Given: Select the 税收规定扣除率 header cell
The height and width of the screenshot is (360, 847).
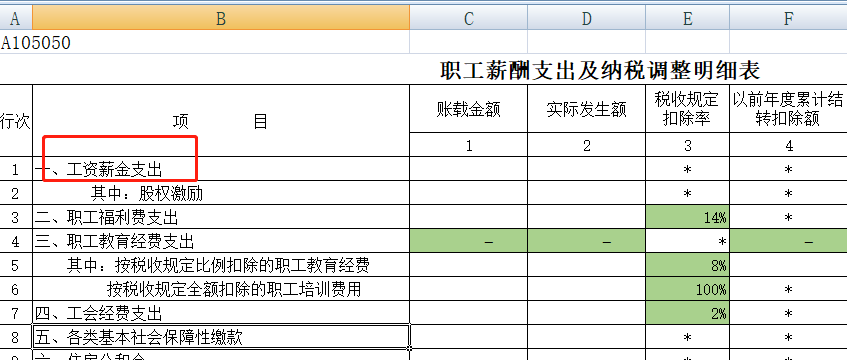Looking at the screenshot, I should (687, 109).
